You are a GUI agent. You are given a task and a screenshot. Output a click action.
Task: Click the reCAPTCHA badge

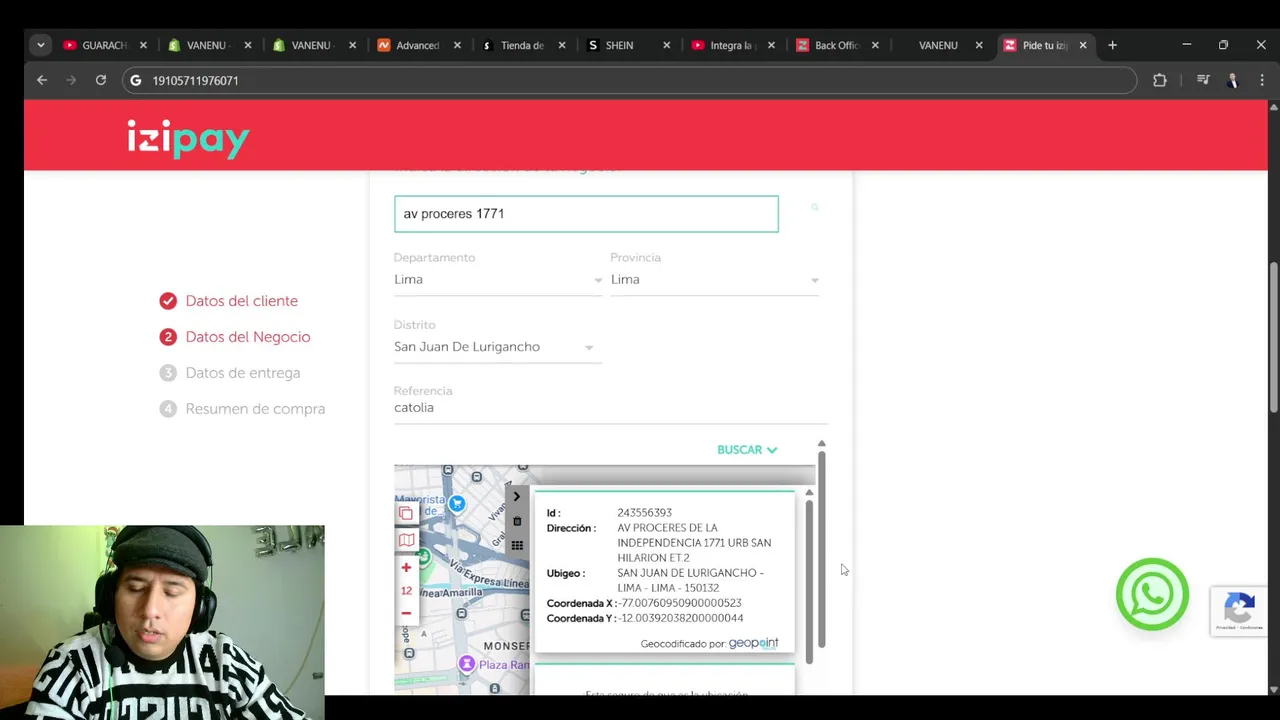(1239, 610)
